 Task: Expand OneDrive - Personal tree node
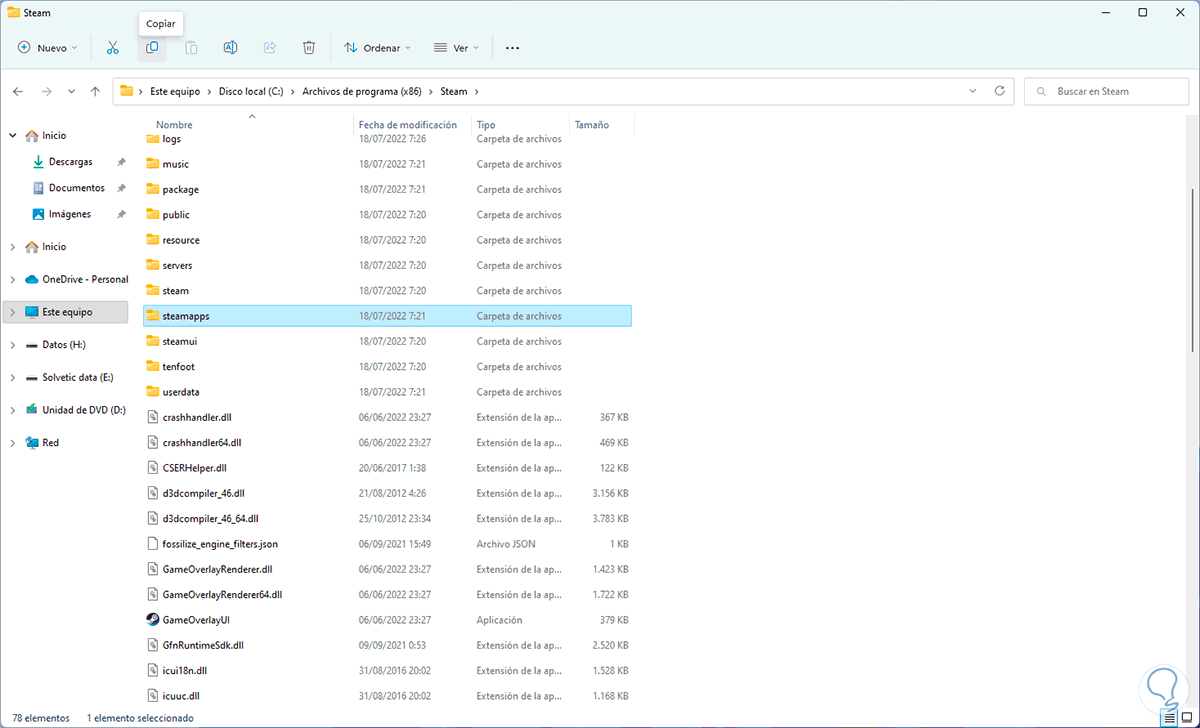13,280
